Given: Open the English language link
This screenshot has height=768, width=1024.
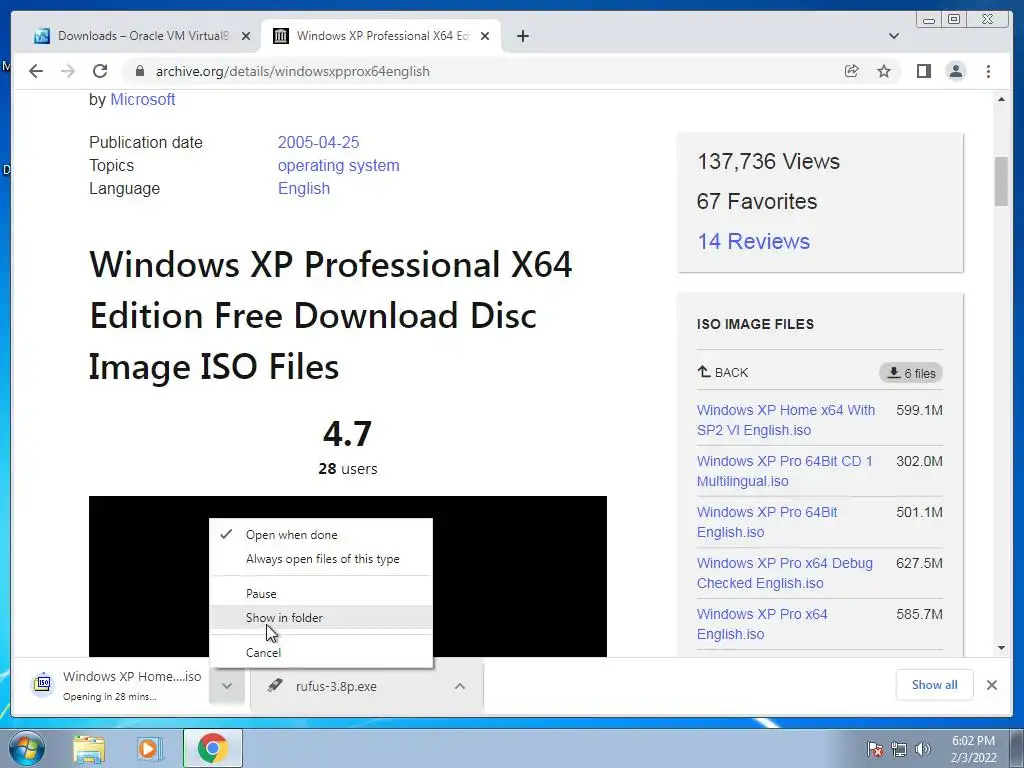Looking at the screenshot, I should [304, 188].
